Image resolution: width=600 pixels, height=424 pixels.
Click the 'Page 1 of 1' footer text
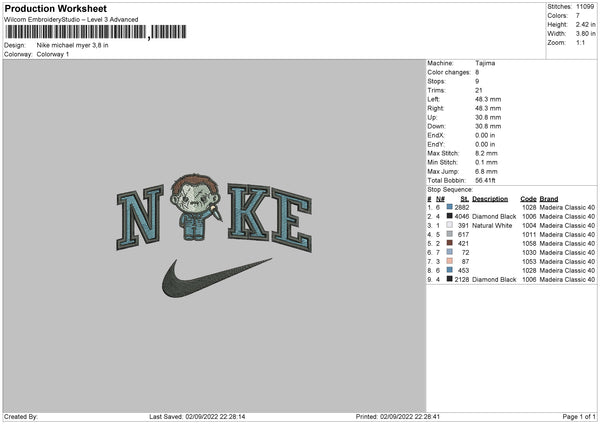click(579, 416)
